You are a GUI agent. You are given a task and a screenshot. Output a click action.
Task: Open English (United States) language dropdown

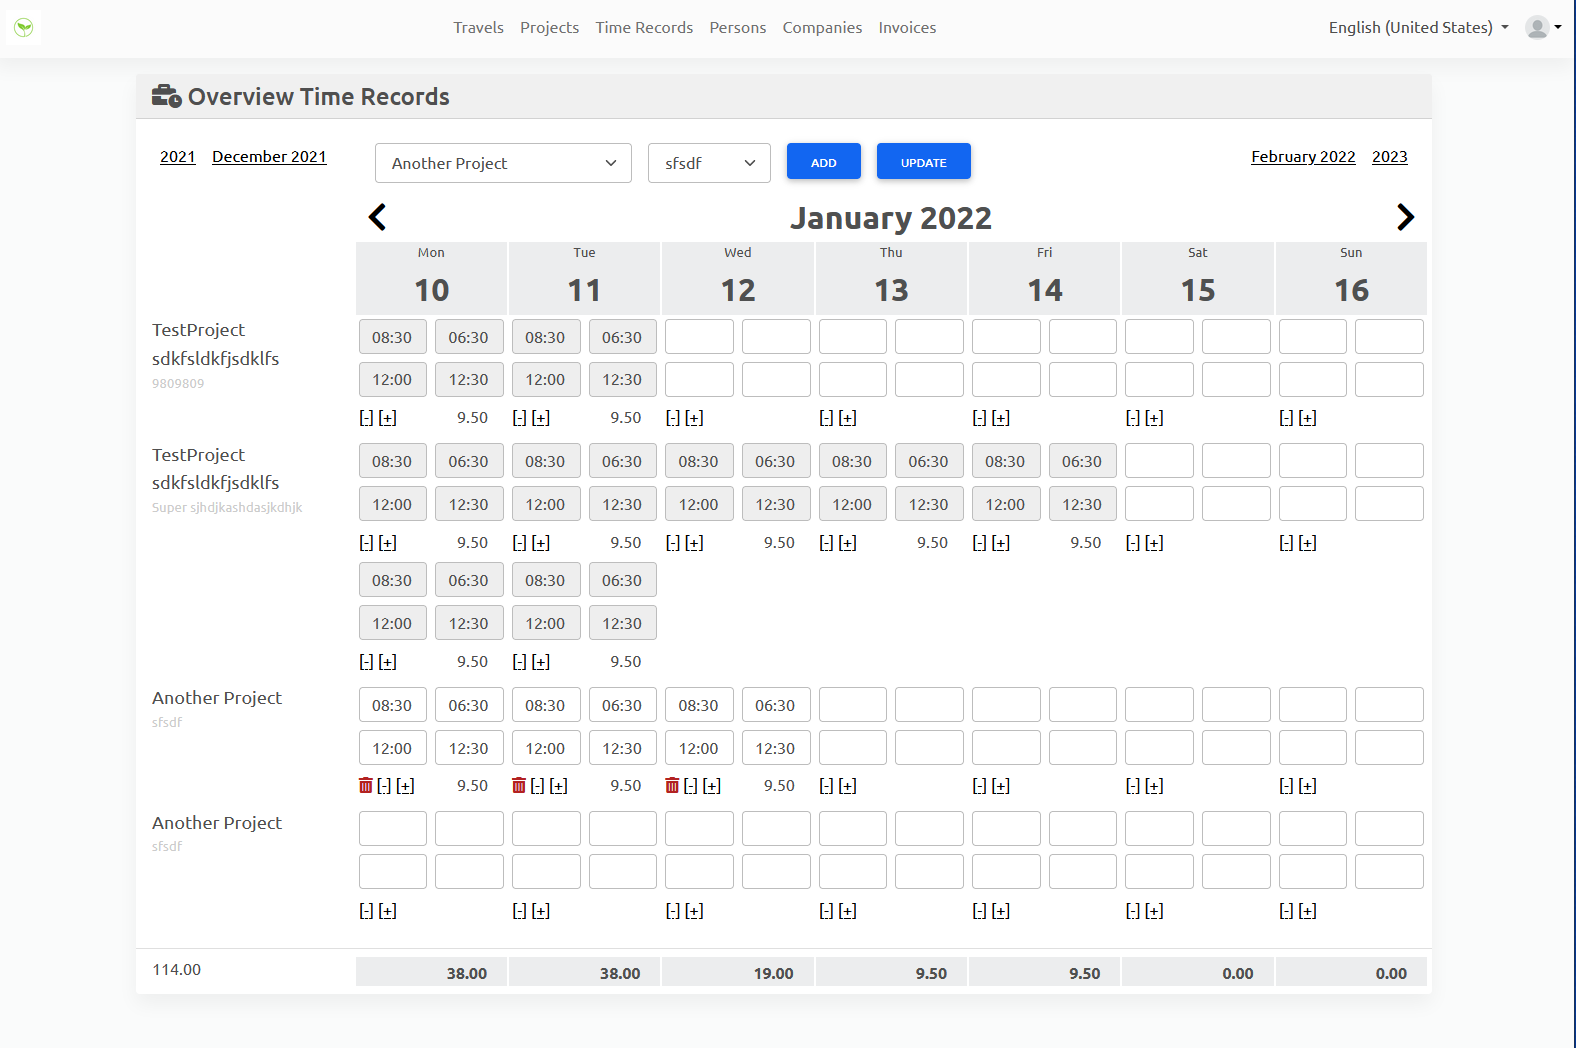[1418, 28]
